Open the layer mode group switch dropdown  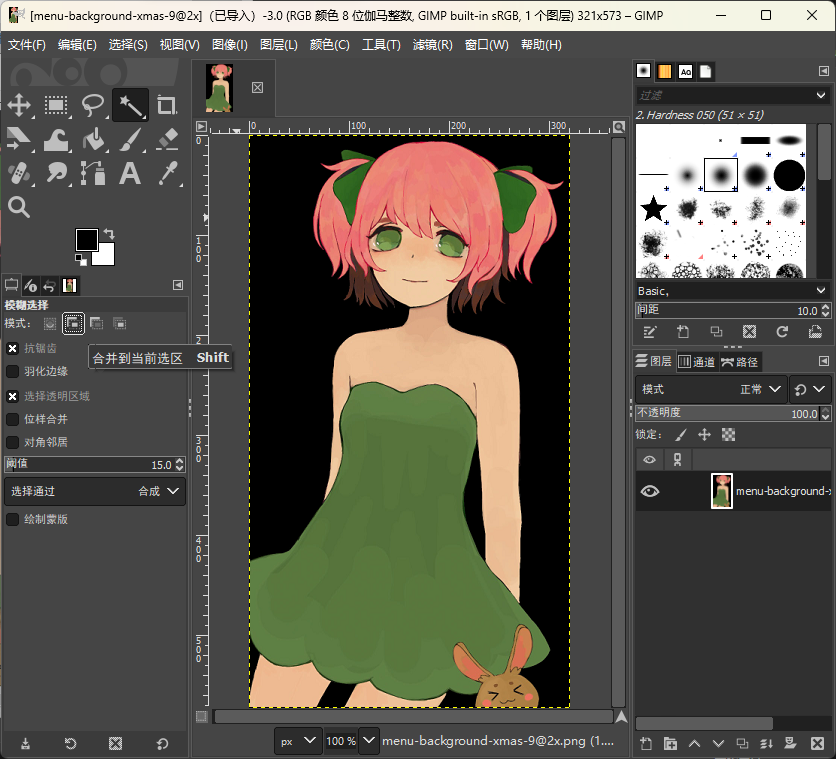tap(809, 390)
